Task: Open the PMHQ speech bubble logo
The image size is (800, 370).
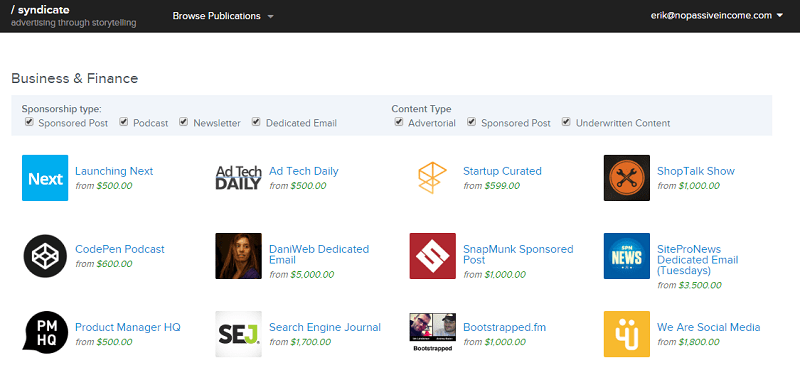Action: pyautogui.click(x=45, y=332)
